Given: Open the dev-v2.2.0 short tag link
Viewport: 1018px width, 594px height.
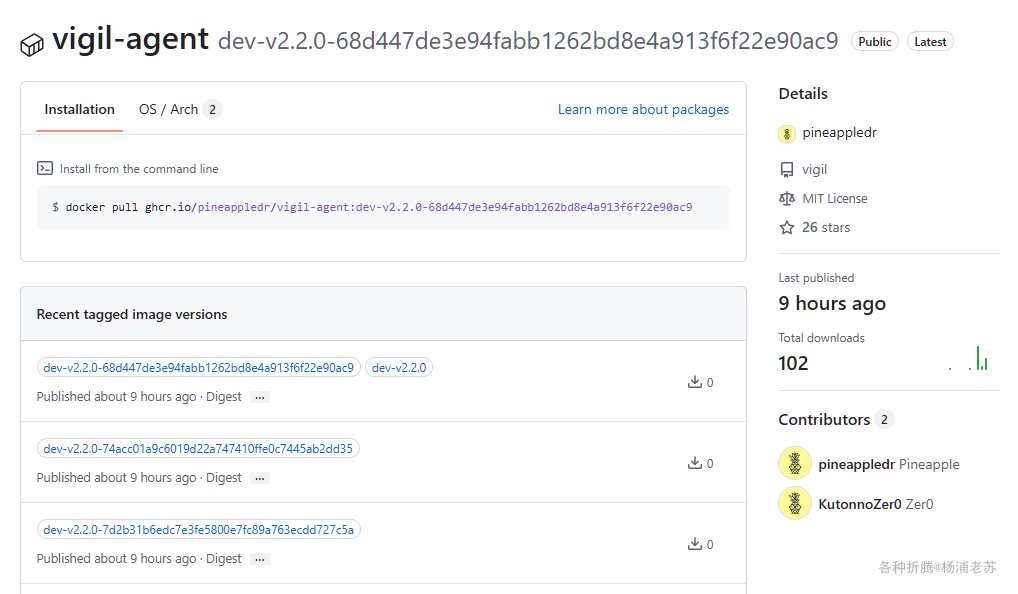Looking at the screenshot, I should (399, 368).
